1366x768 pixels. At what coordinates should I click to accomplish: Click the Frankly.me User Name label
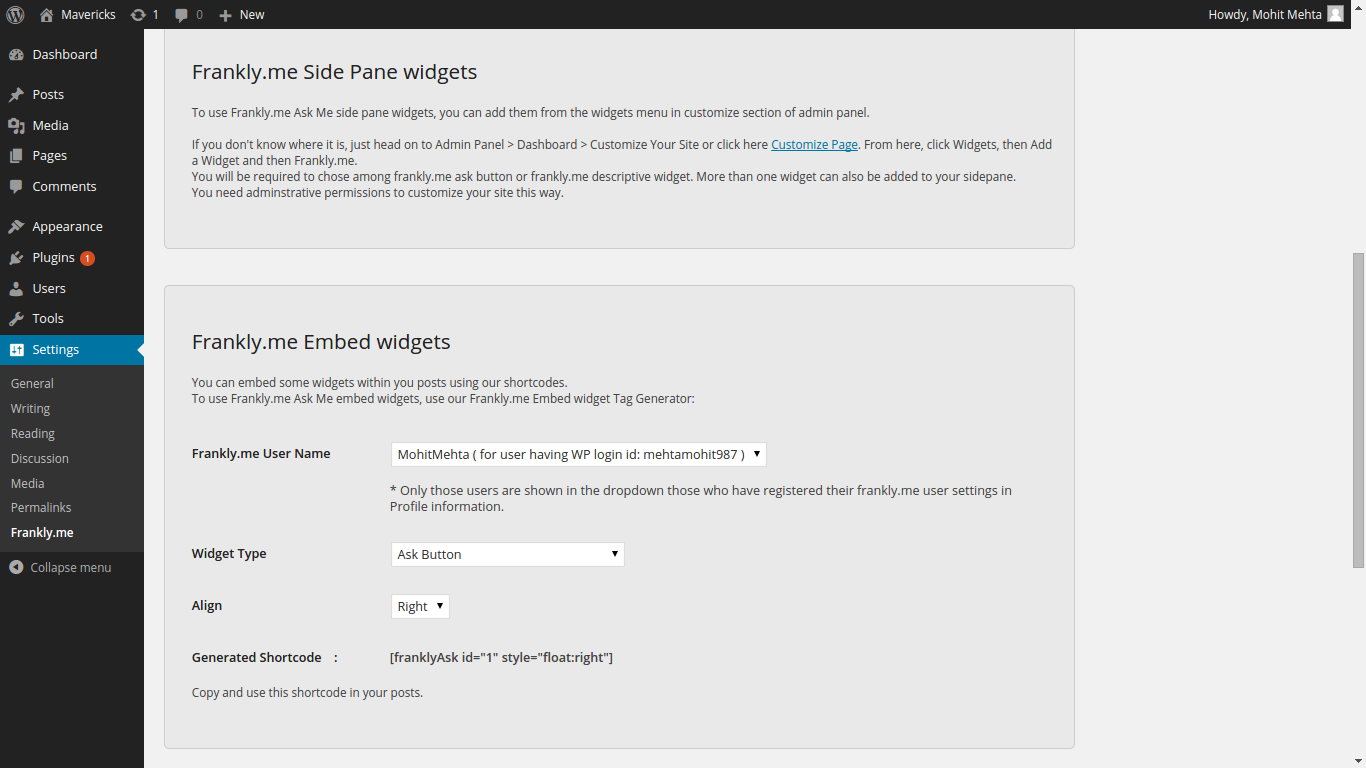[261, 454]
